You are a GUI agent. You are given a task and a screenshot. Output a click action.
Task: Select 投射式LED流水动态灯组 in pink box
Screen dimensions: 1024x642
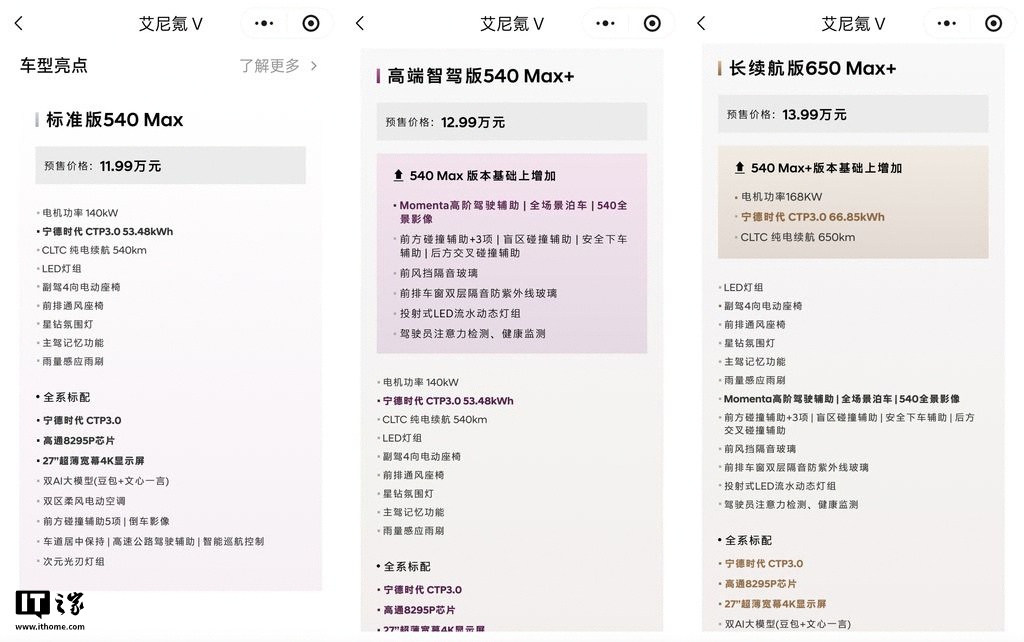click(x=460, y=313)
